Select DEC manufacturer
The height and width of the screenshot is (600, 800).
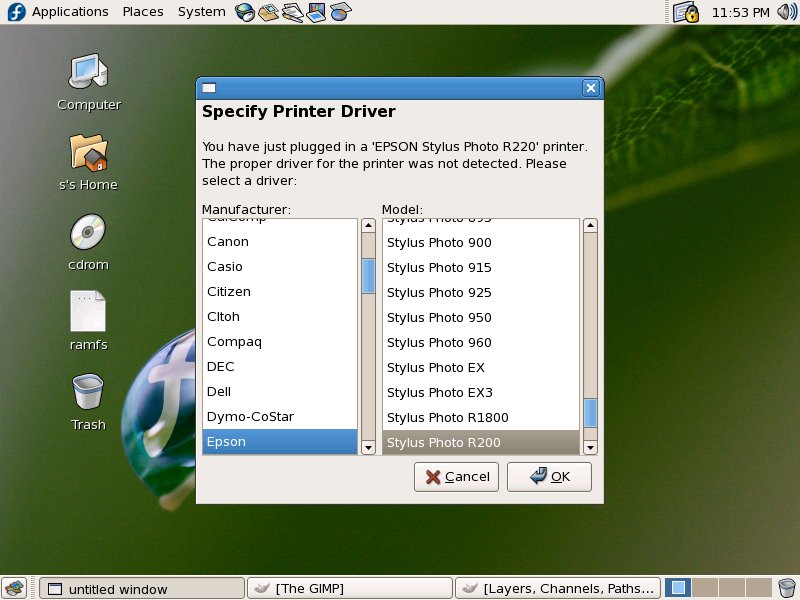(280, 367)
